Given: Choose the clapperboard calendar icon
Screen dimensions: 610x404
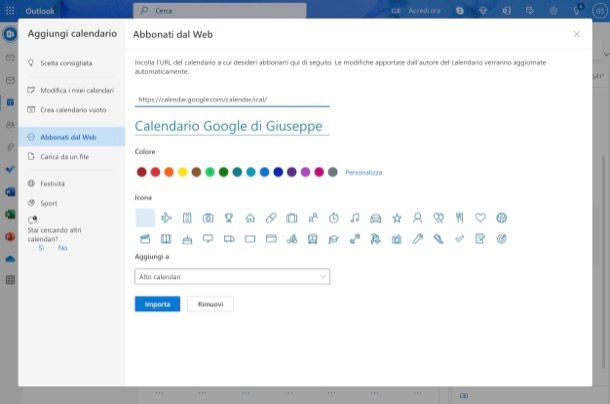Looking at the screenshot, I should click(x=145, y=239).
